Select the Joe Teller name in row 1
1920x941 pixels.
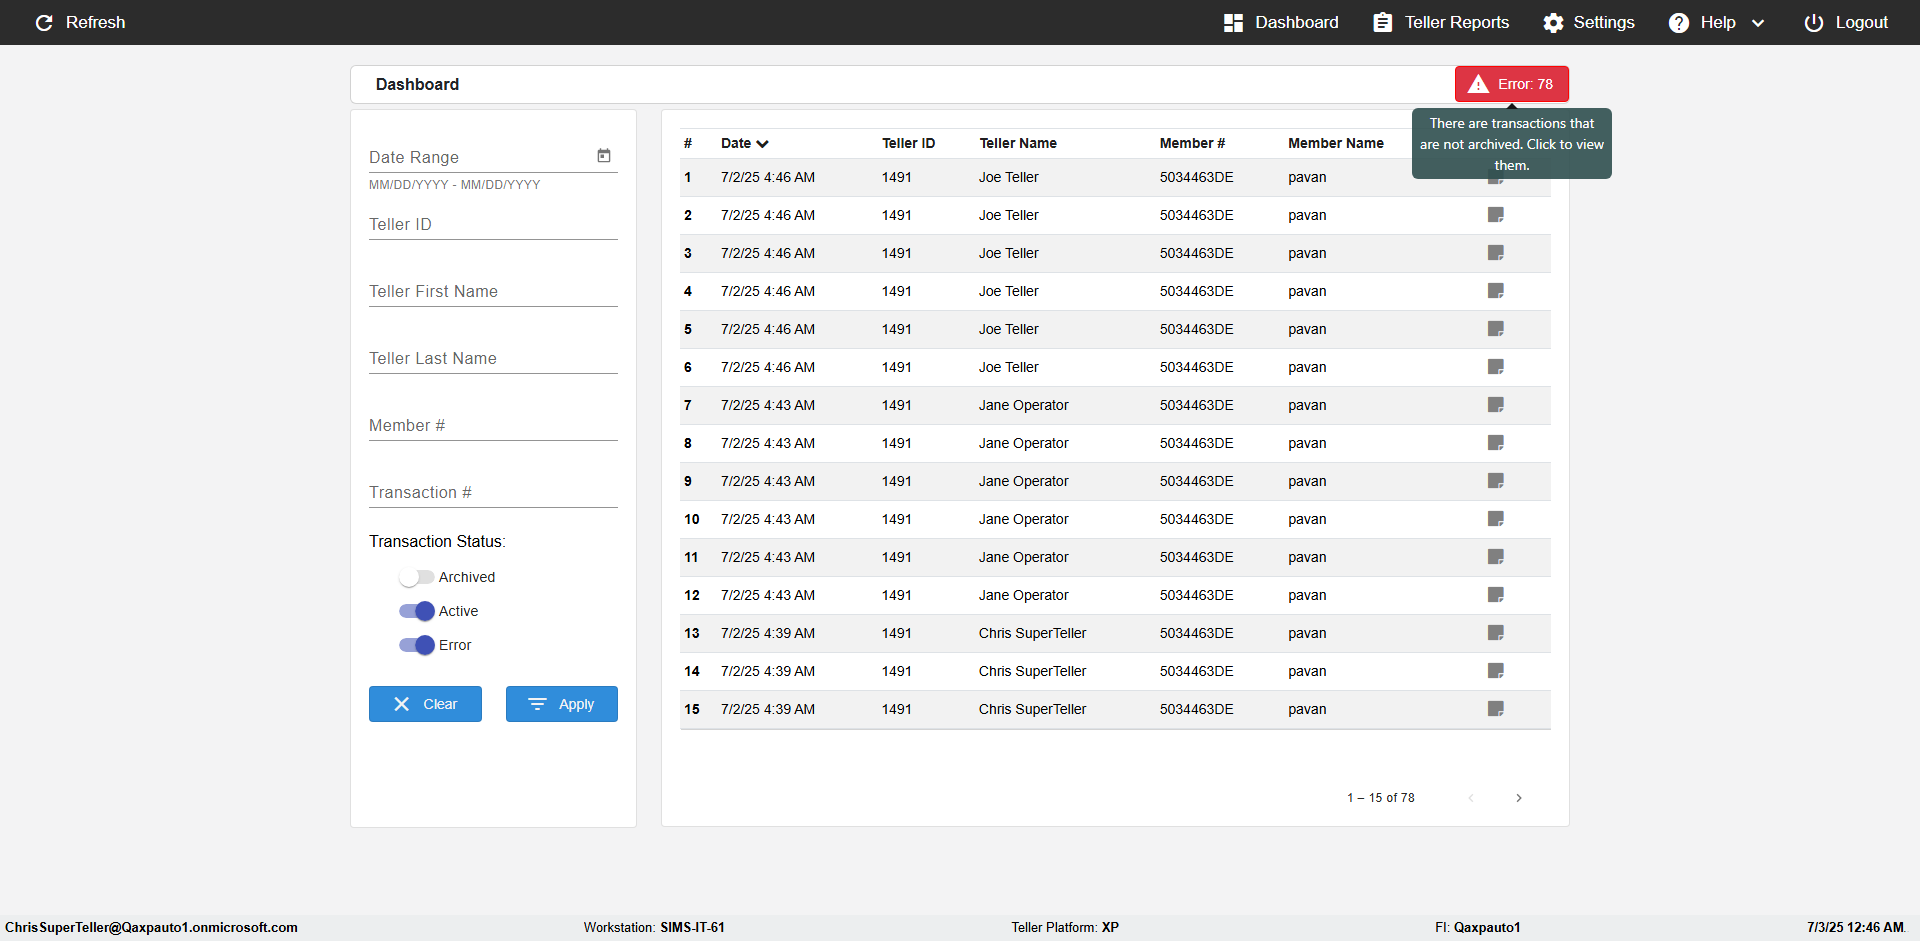(x=1009, y=177)
